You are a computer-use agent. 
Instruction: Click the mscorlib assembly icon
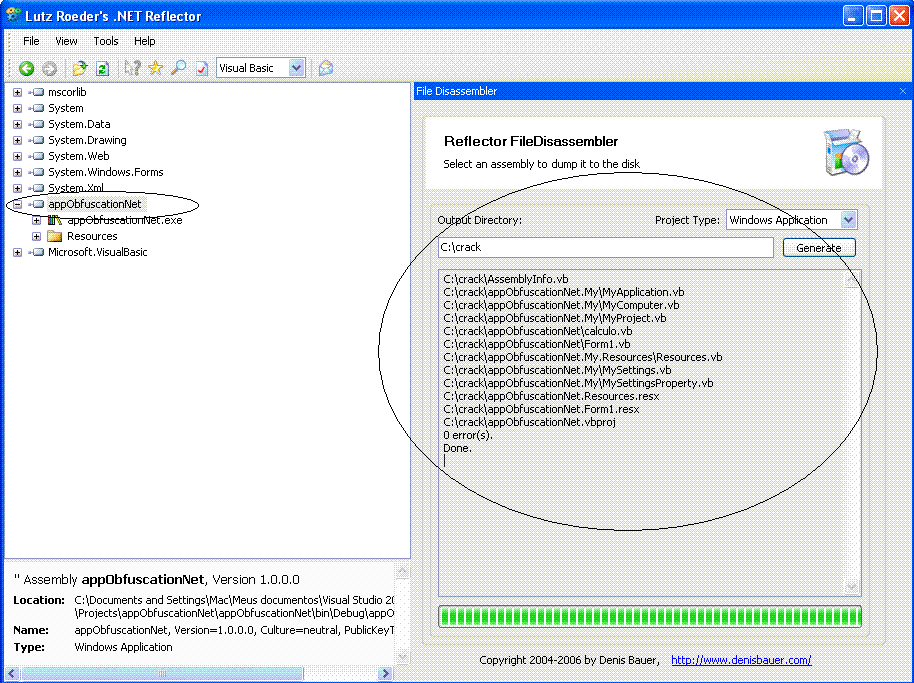click(x=36, y=92)
